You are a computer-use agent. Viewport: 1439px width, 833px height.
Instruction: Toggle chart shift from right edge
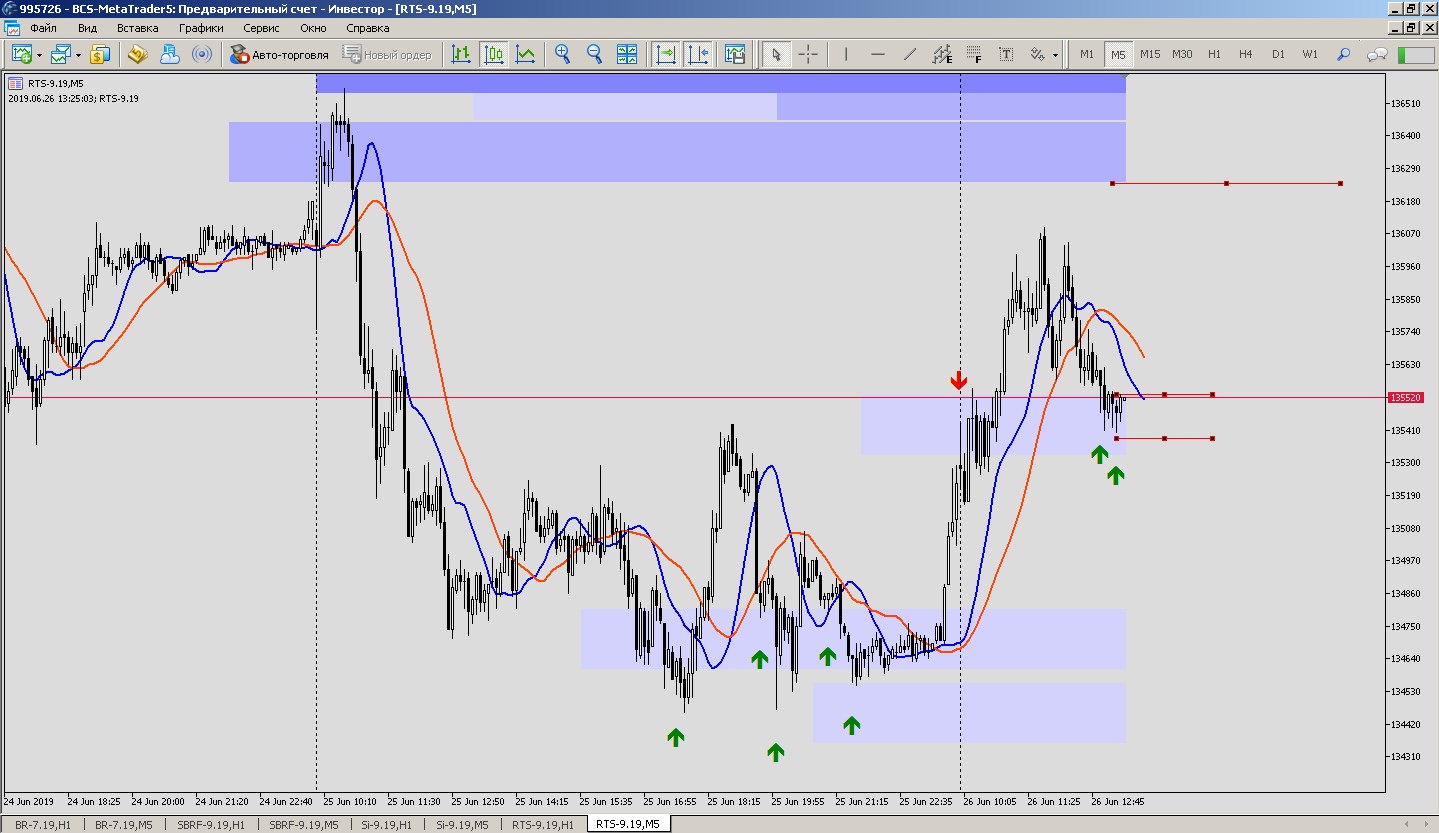point(697,54)
